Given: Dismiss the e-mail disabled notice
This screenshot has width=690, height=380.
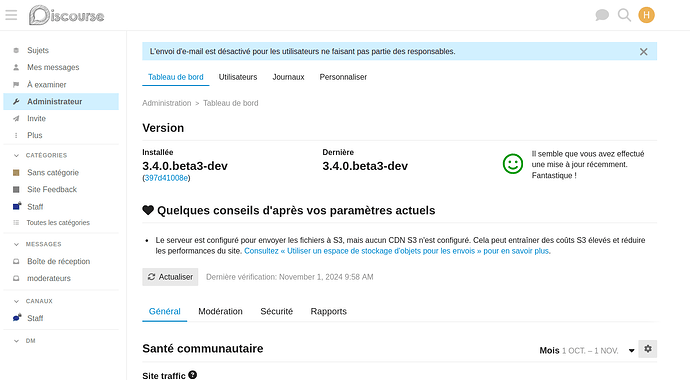Looking at the screenshot, I should click(643, 51).
